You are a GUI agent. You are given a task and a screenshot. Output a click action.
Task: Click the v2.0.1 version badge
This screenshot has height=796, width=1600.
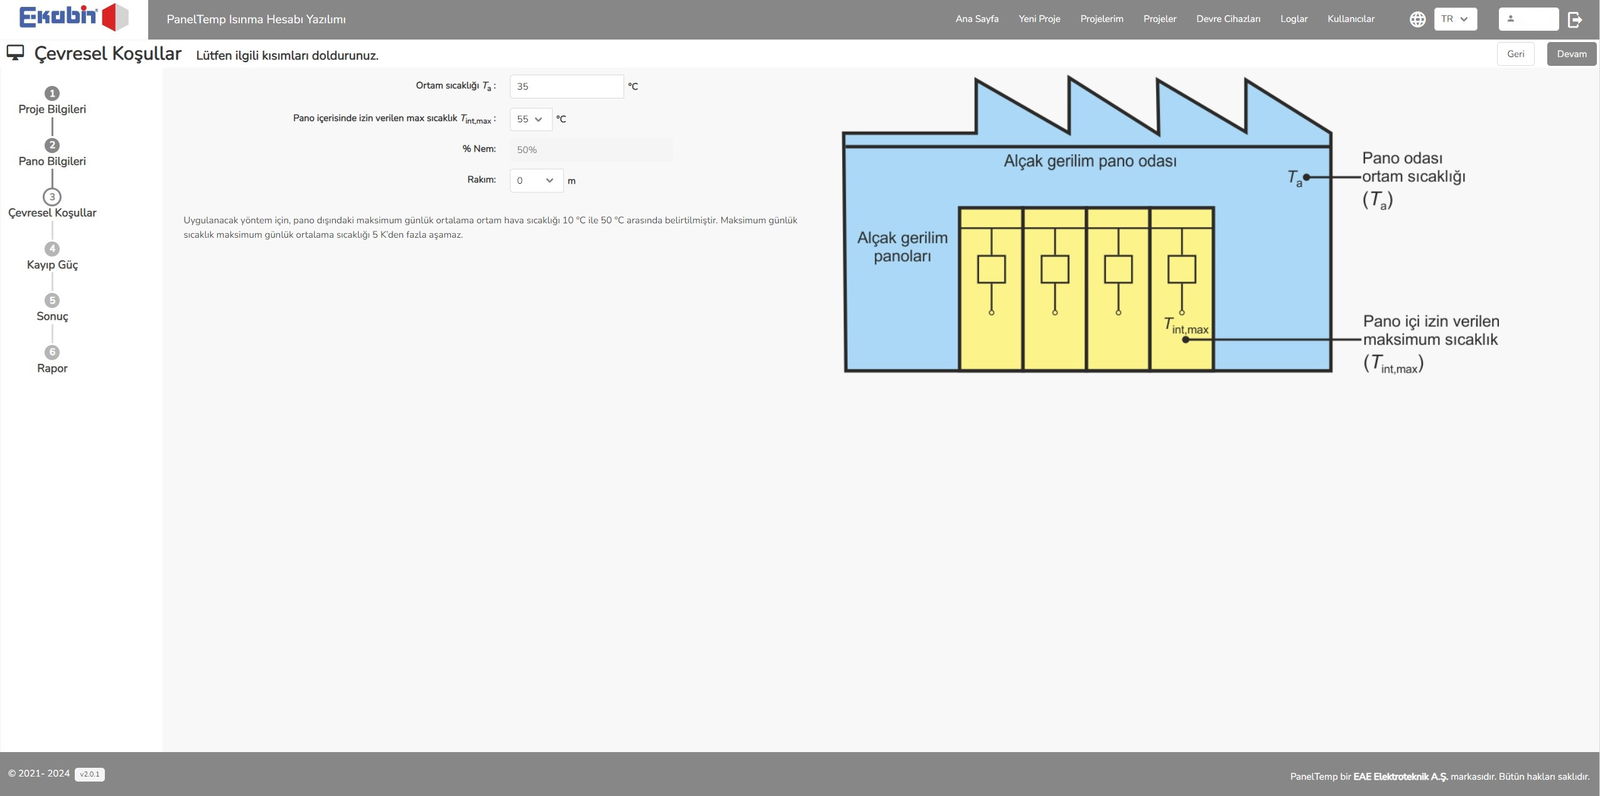[x=89, y=774]
